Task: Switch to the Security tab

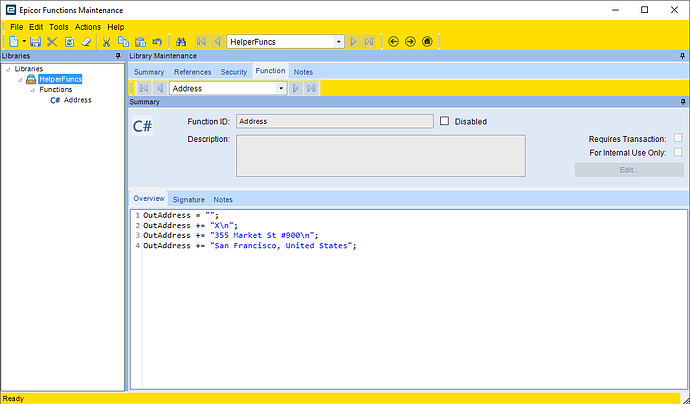Action: pyautogui.click(x=234, y=72)
